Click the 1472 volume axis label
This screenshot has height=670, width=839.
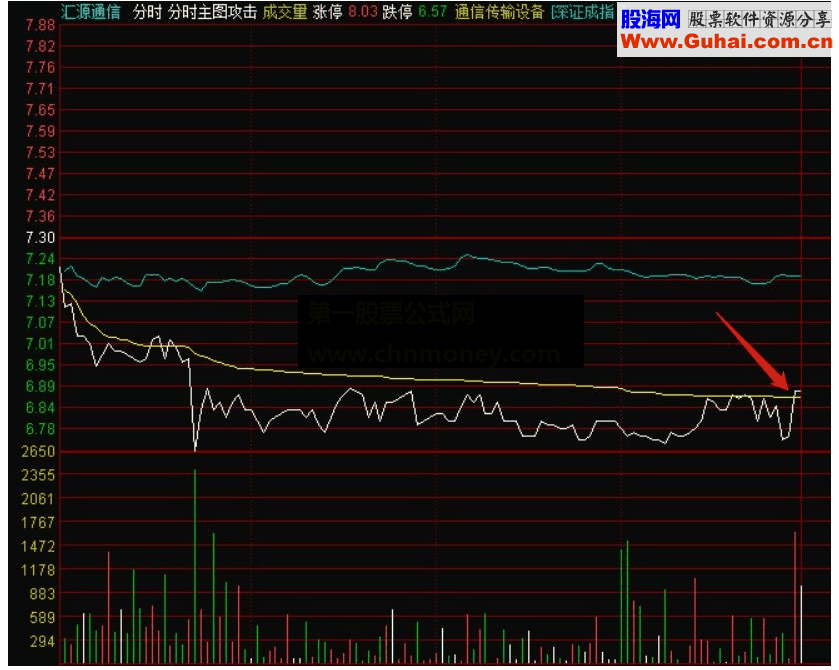[38, 546]
